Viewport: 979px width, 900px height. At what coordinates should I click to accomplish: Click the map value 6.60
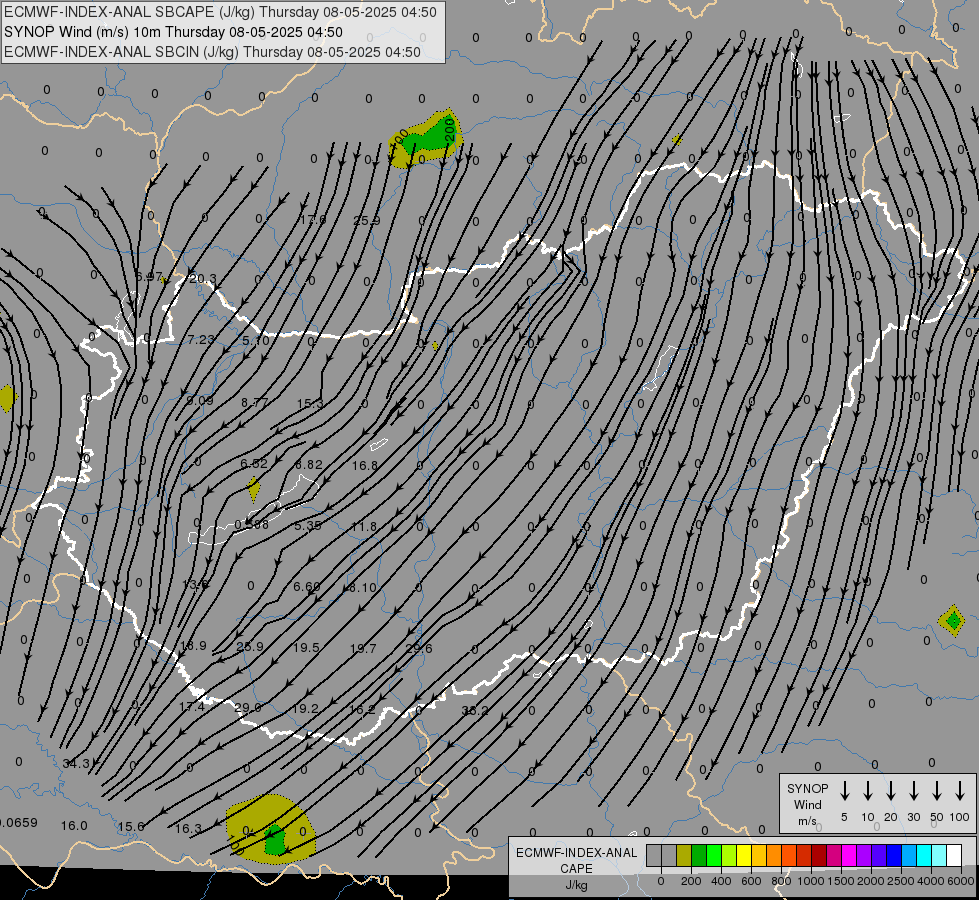click(x=307, y=586)
